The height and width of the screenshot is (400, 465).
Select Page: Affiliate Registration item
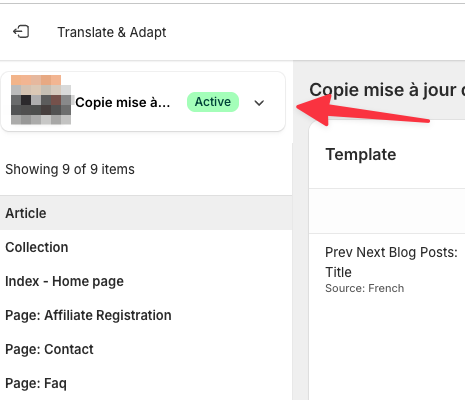tap(146, 315)
